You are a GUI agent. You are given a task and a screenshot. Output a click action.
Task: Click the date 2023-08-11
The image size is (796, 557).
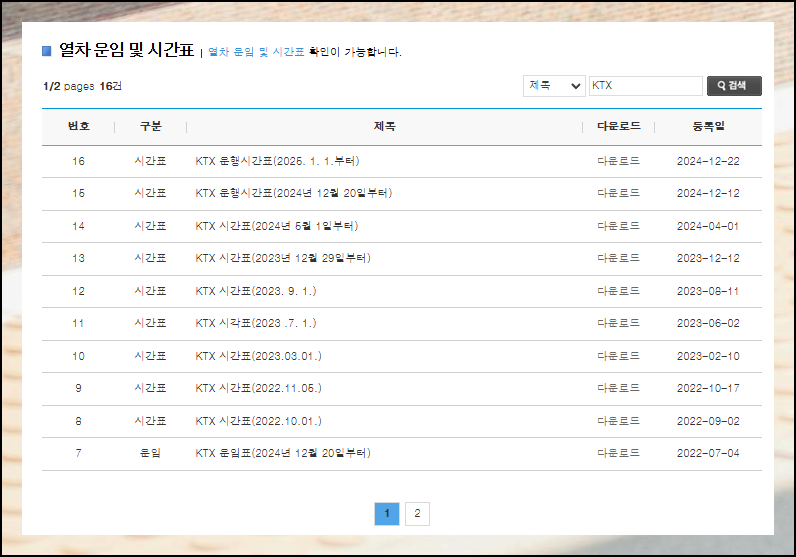coord(708,291)
